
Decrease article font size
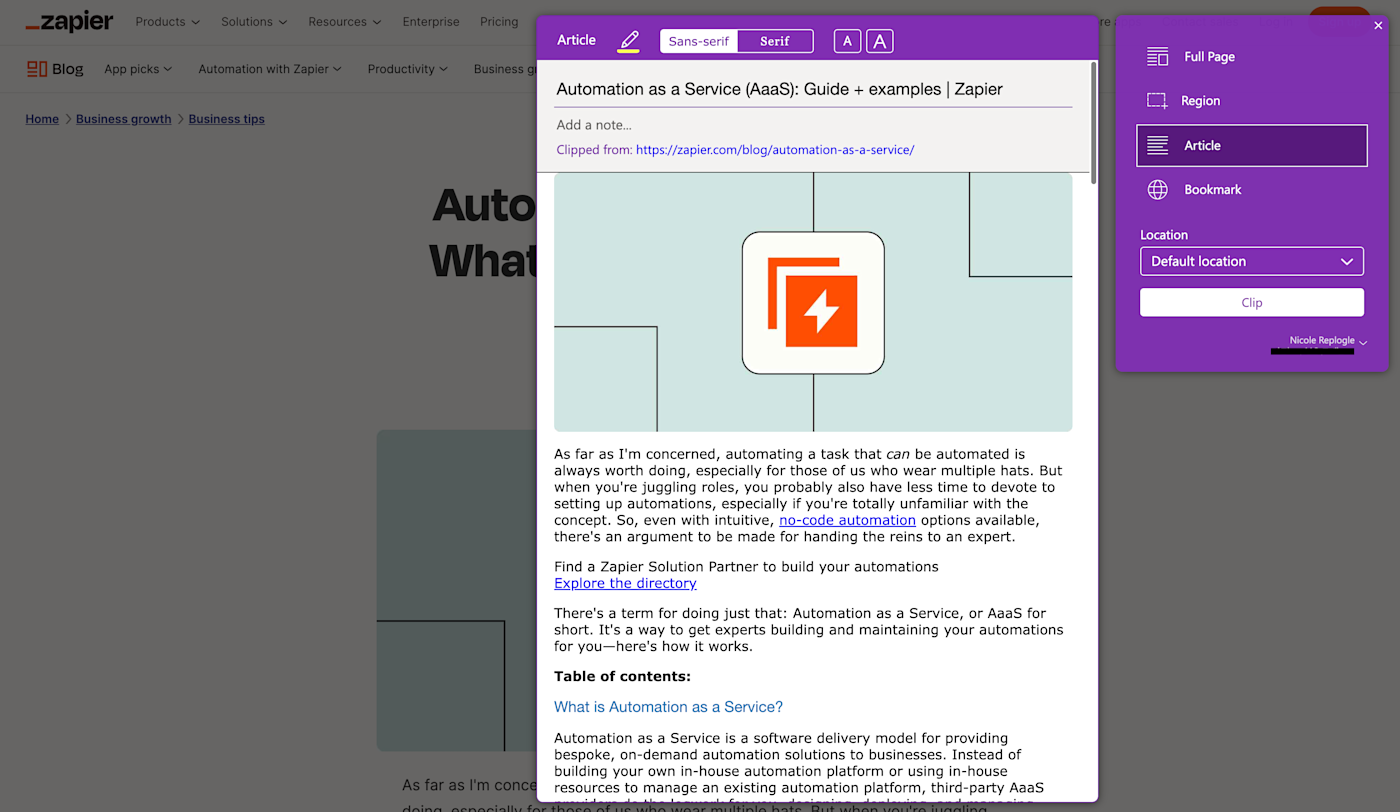point(847,41)
